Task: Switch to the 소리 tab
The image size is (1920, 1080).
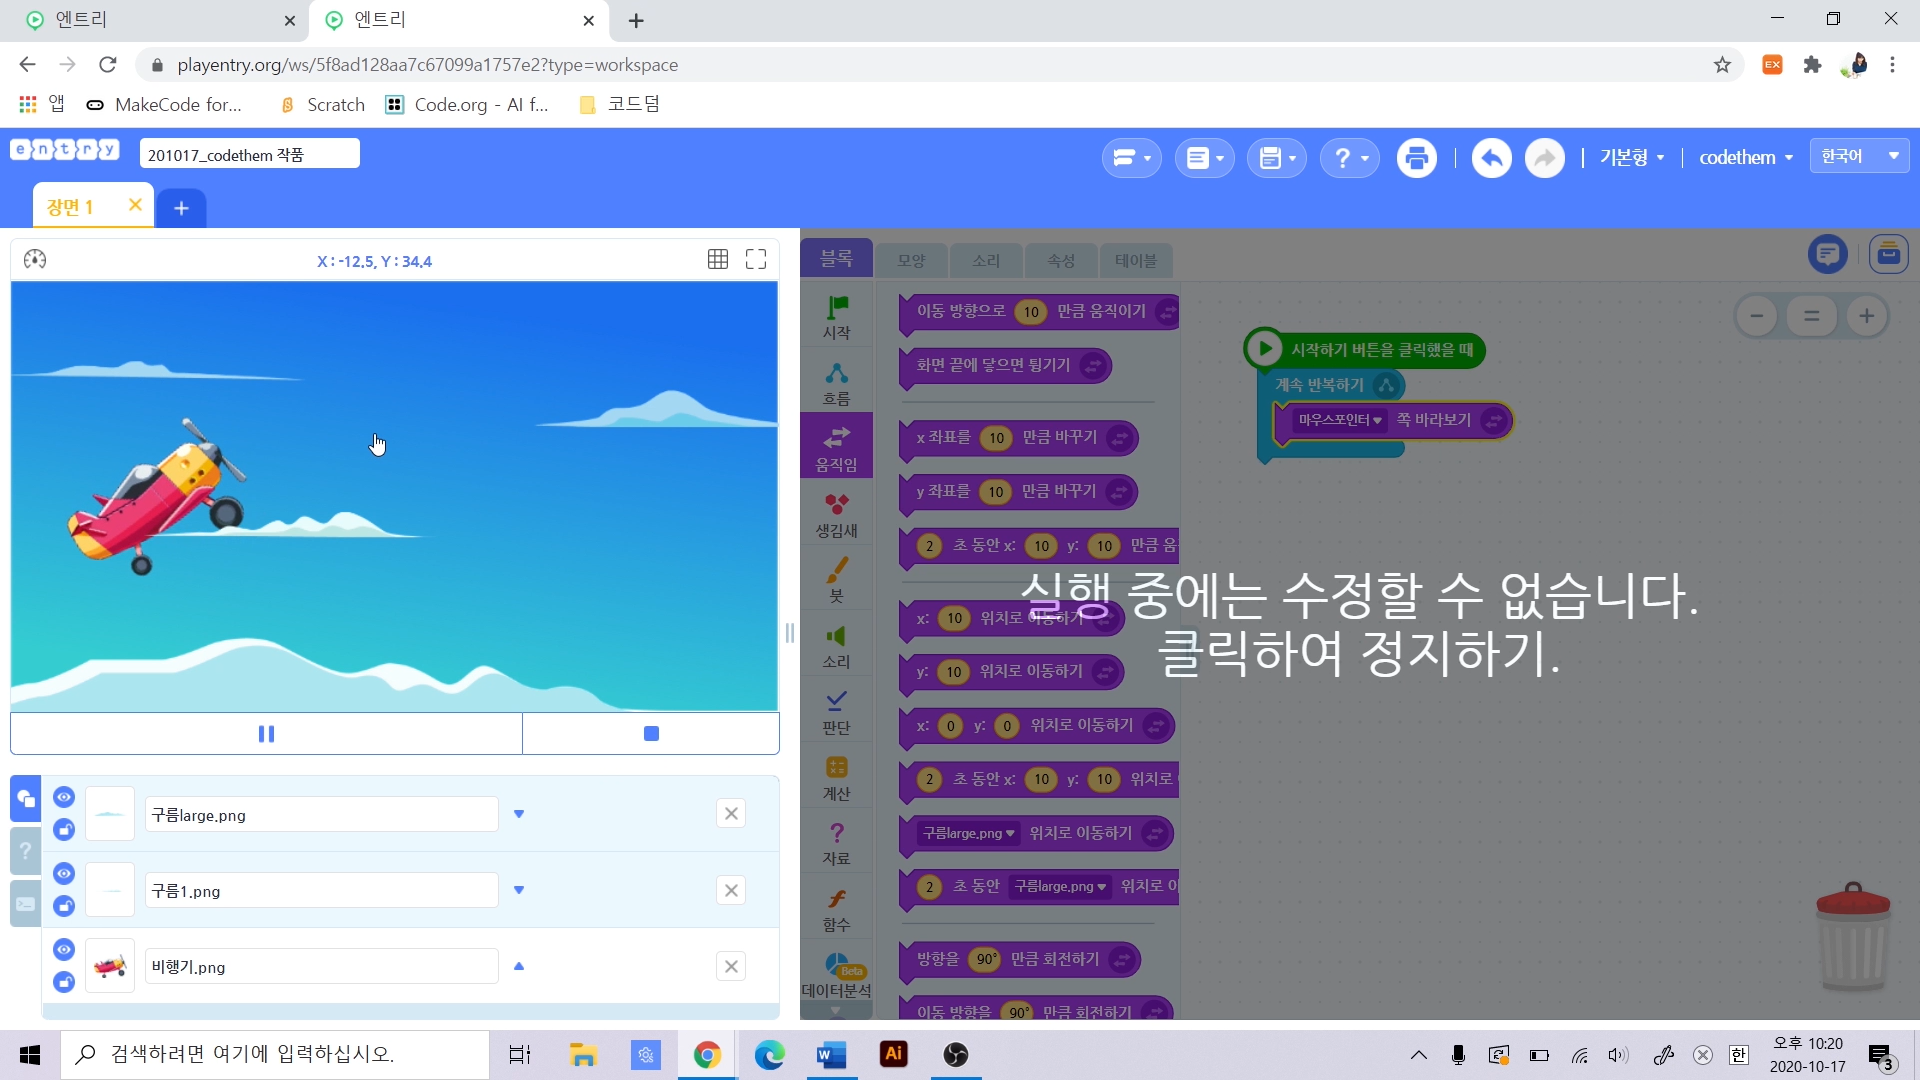Action: point(986,260)
